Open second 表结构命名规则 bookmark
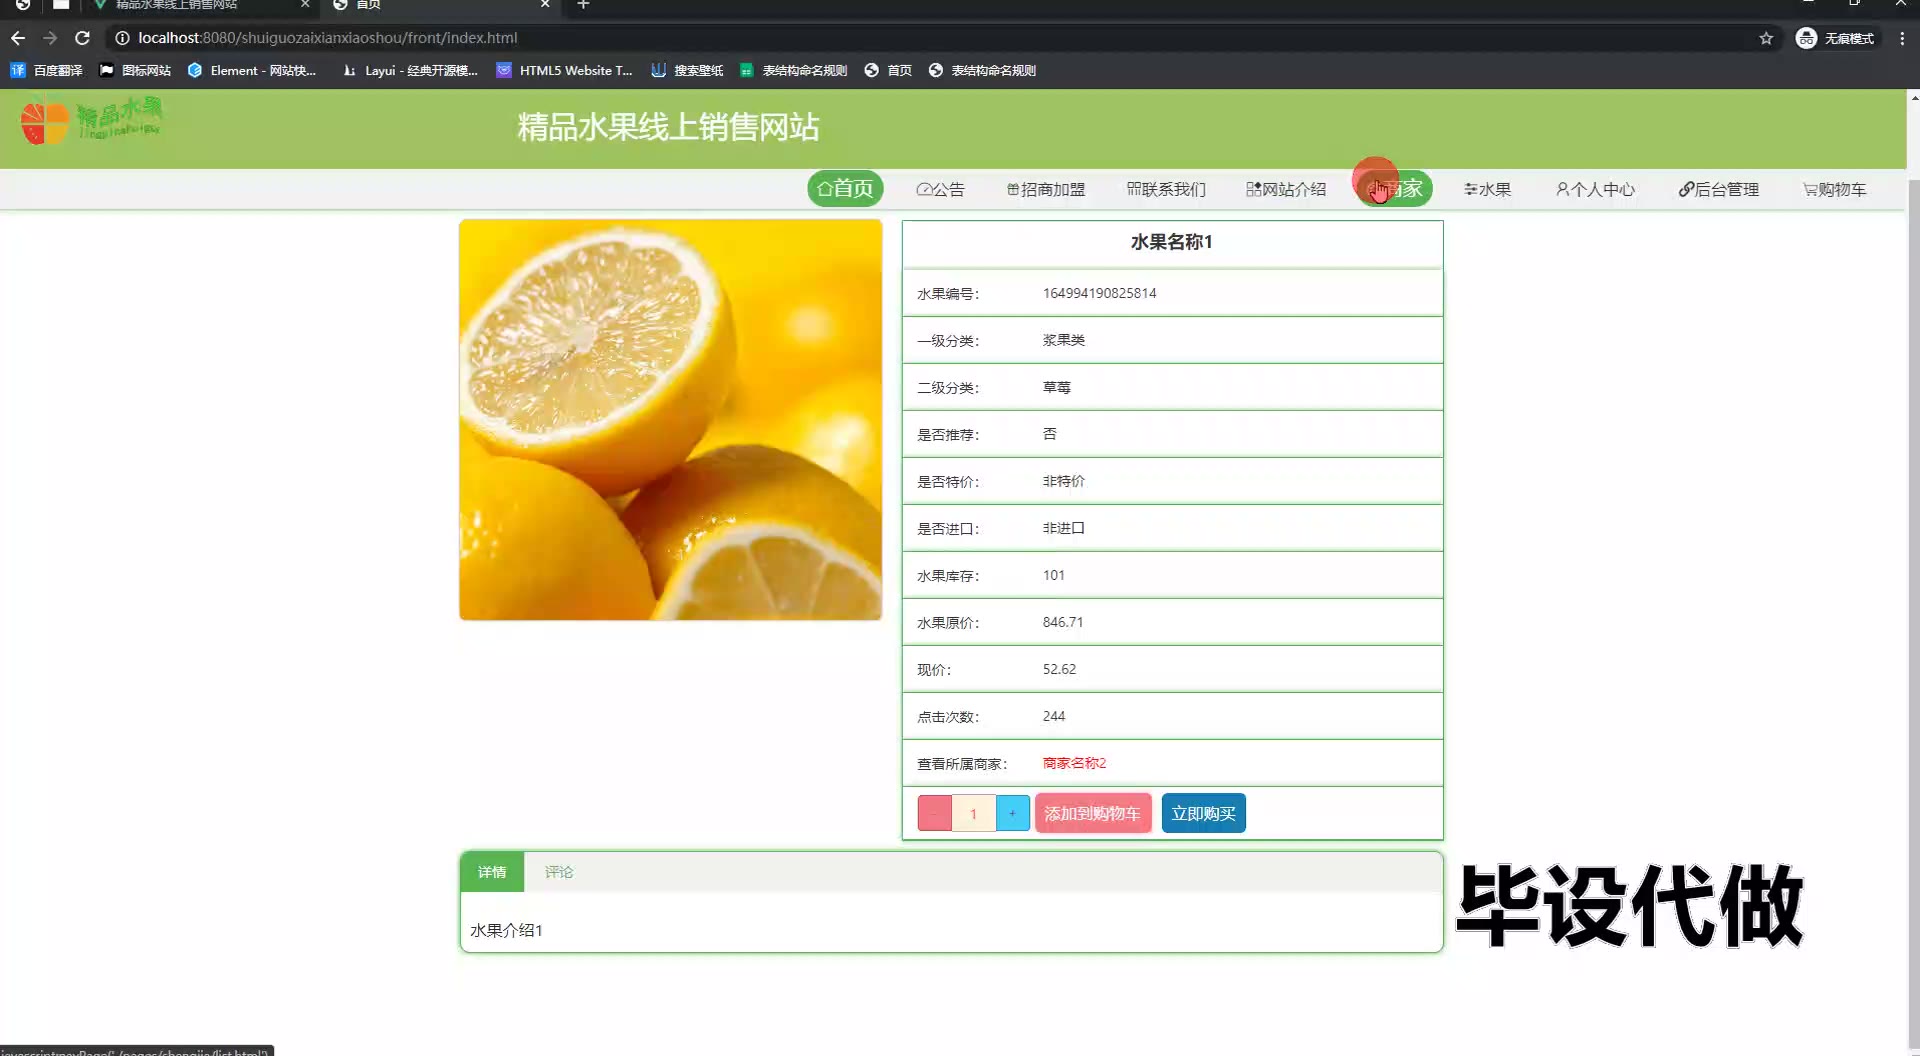The width and height of the screenshot is (1920, 1056). coord(983,70)
